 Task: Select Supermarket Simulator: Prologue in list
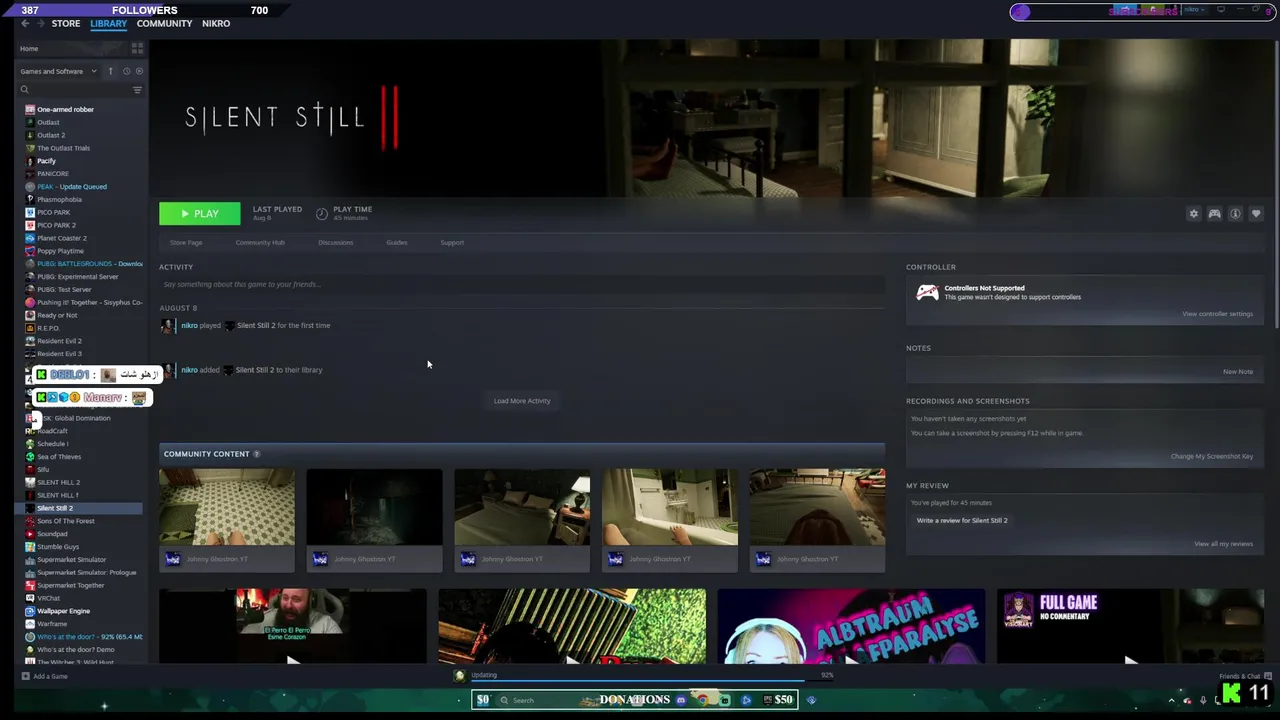tap(86, 573)
